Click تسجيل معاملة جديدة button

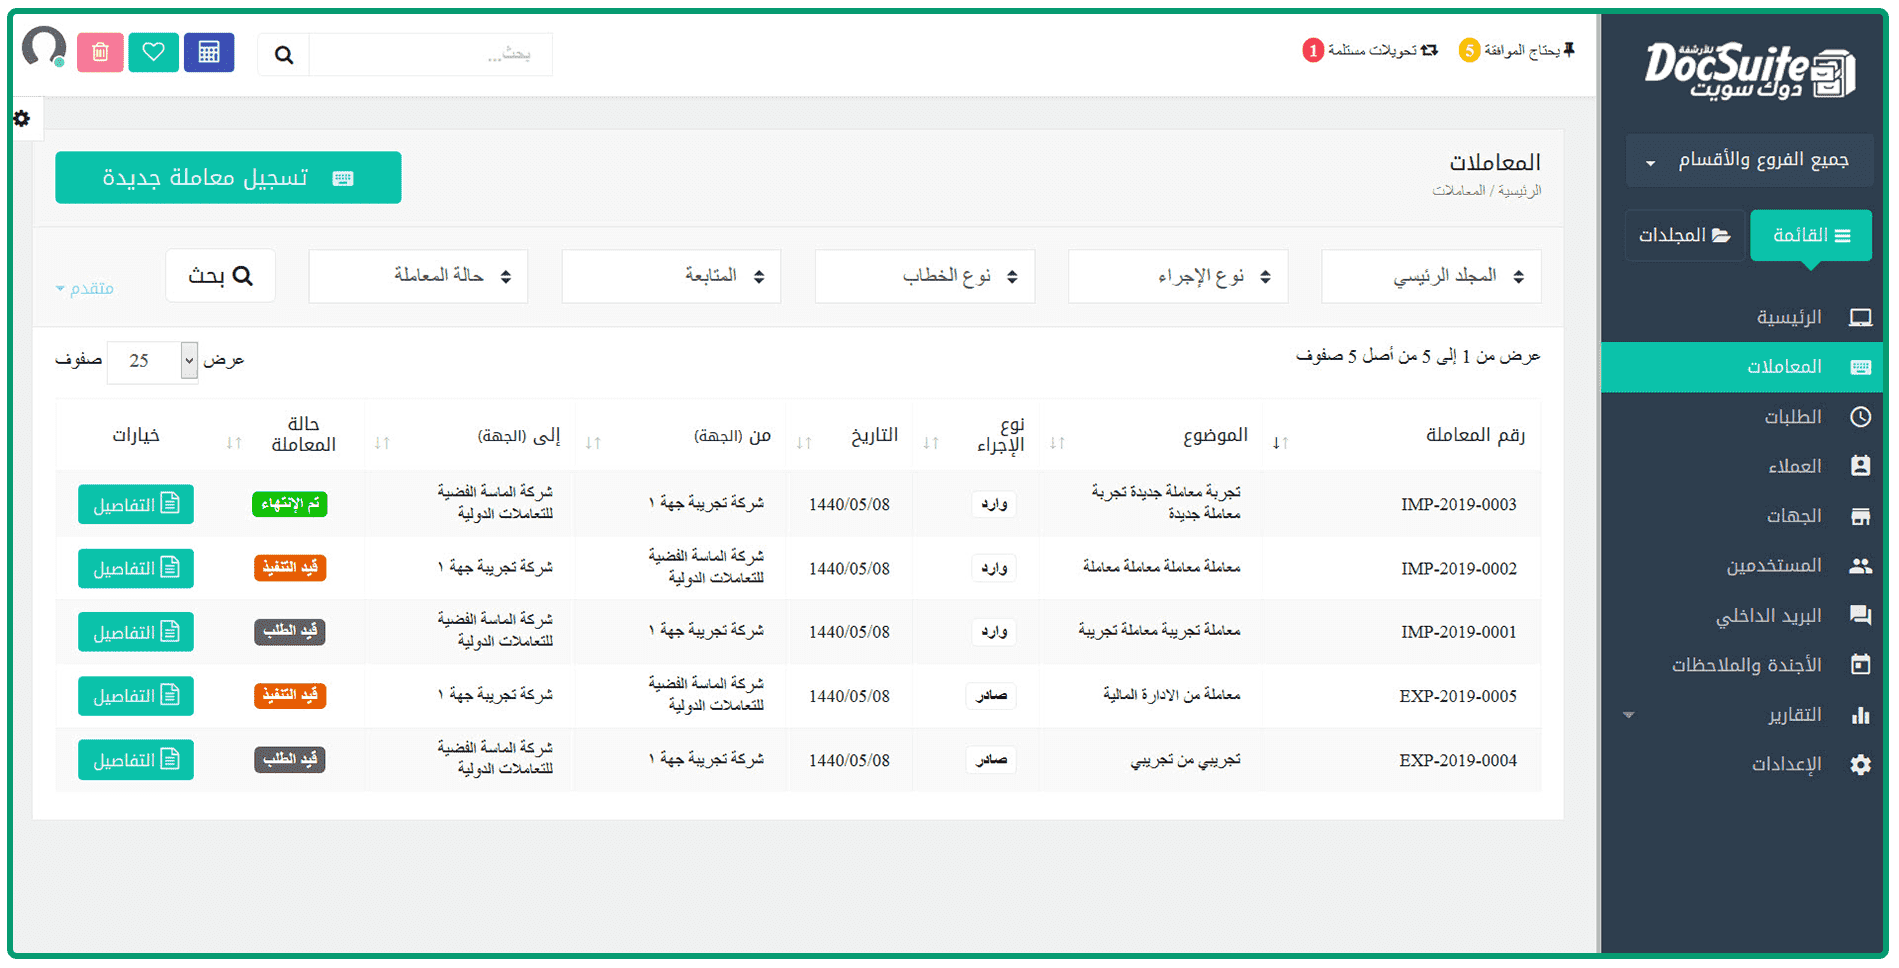click(x=228, y=178)
